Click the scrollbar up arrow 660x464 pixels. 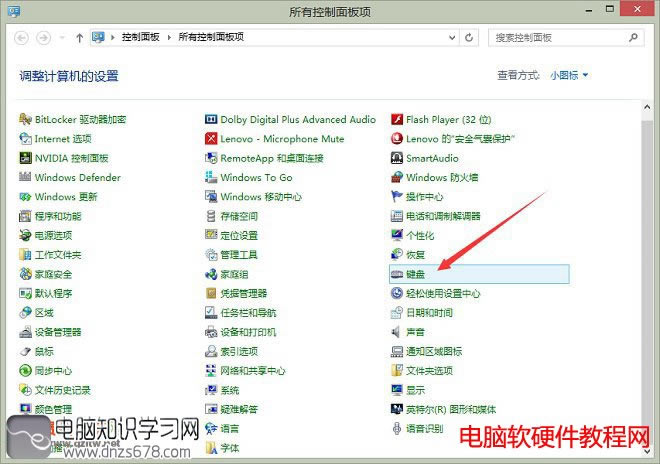click(x=647, y=107)
